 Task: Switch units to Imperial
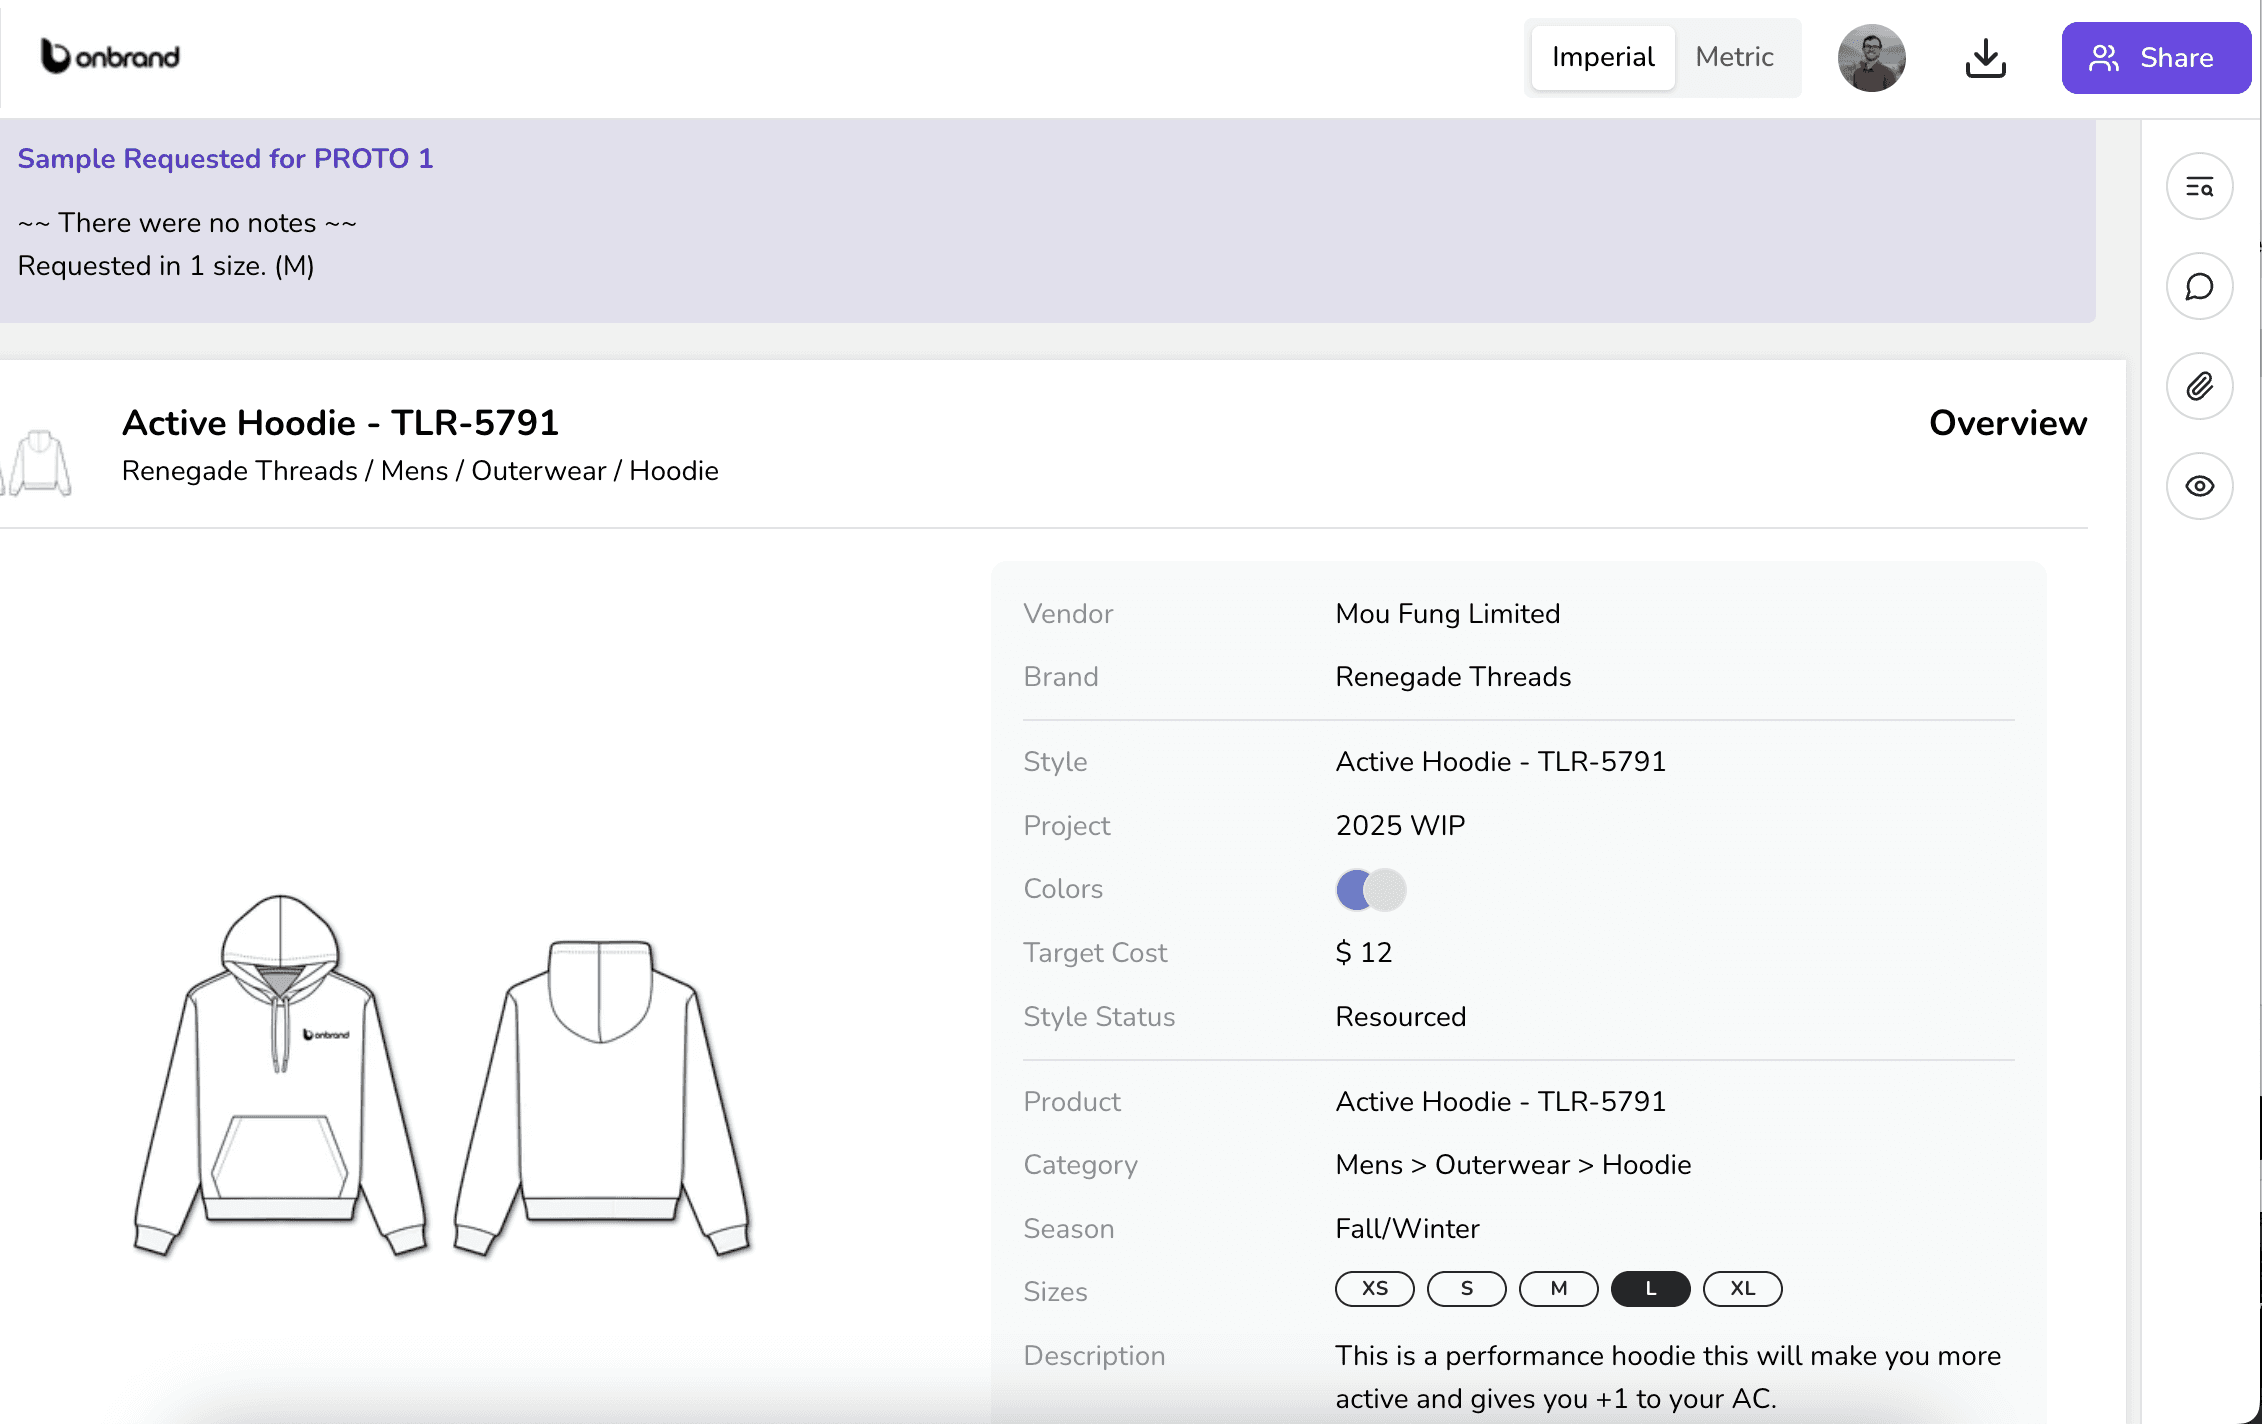(x=1602, y=57)
